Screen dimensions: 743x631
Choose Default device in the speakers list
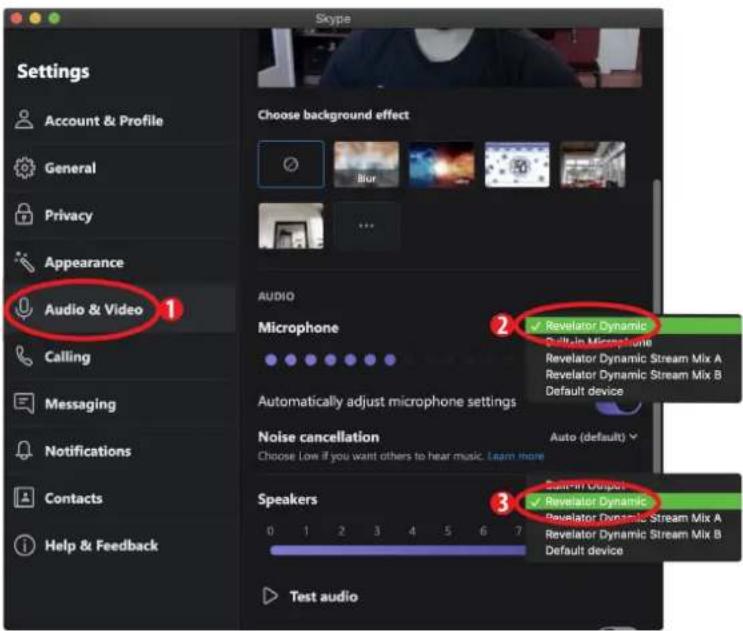634,550
